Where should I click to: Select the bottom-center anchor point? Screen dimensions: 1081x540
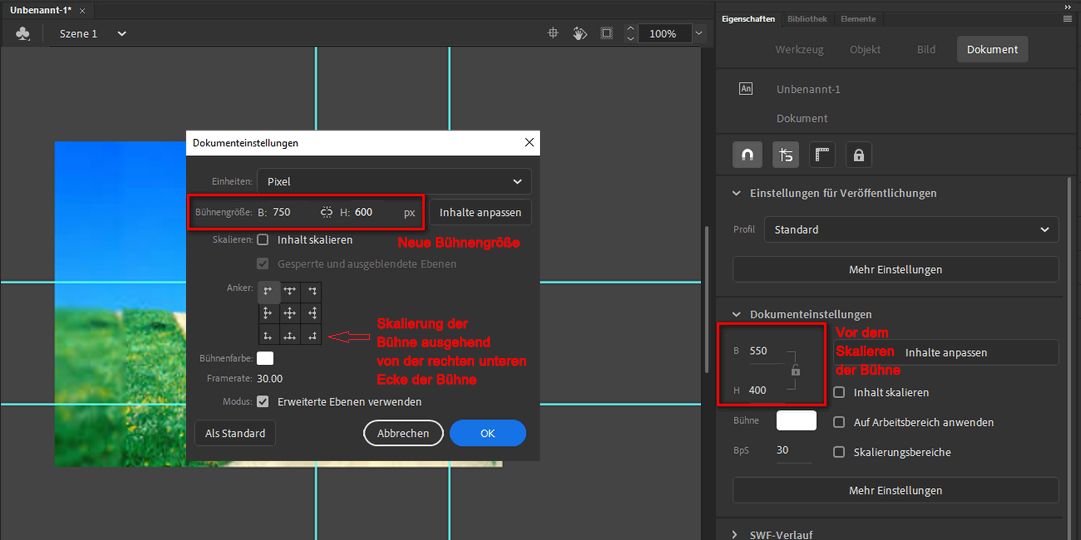[x=290, y=335]
